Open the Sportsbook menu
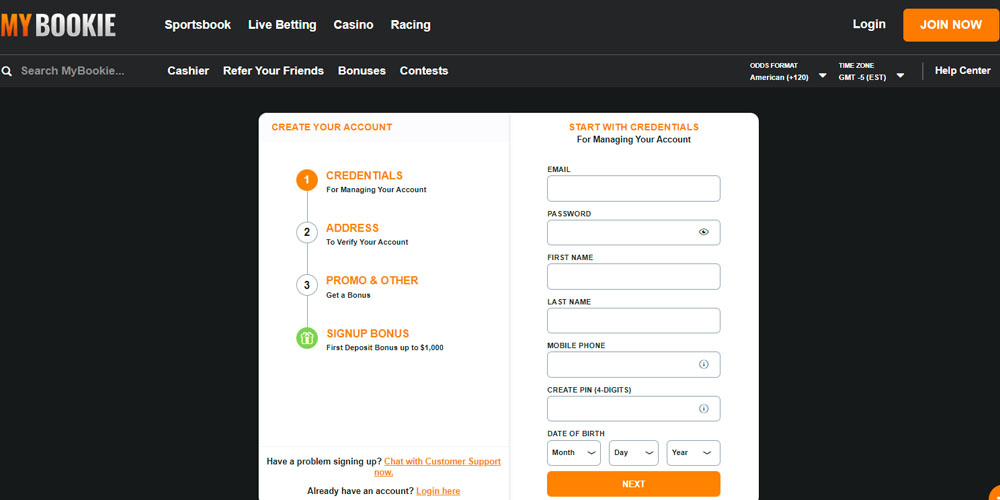1000x500 pixels. coord(198,25)
